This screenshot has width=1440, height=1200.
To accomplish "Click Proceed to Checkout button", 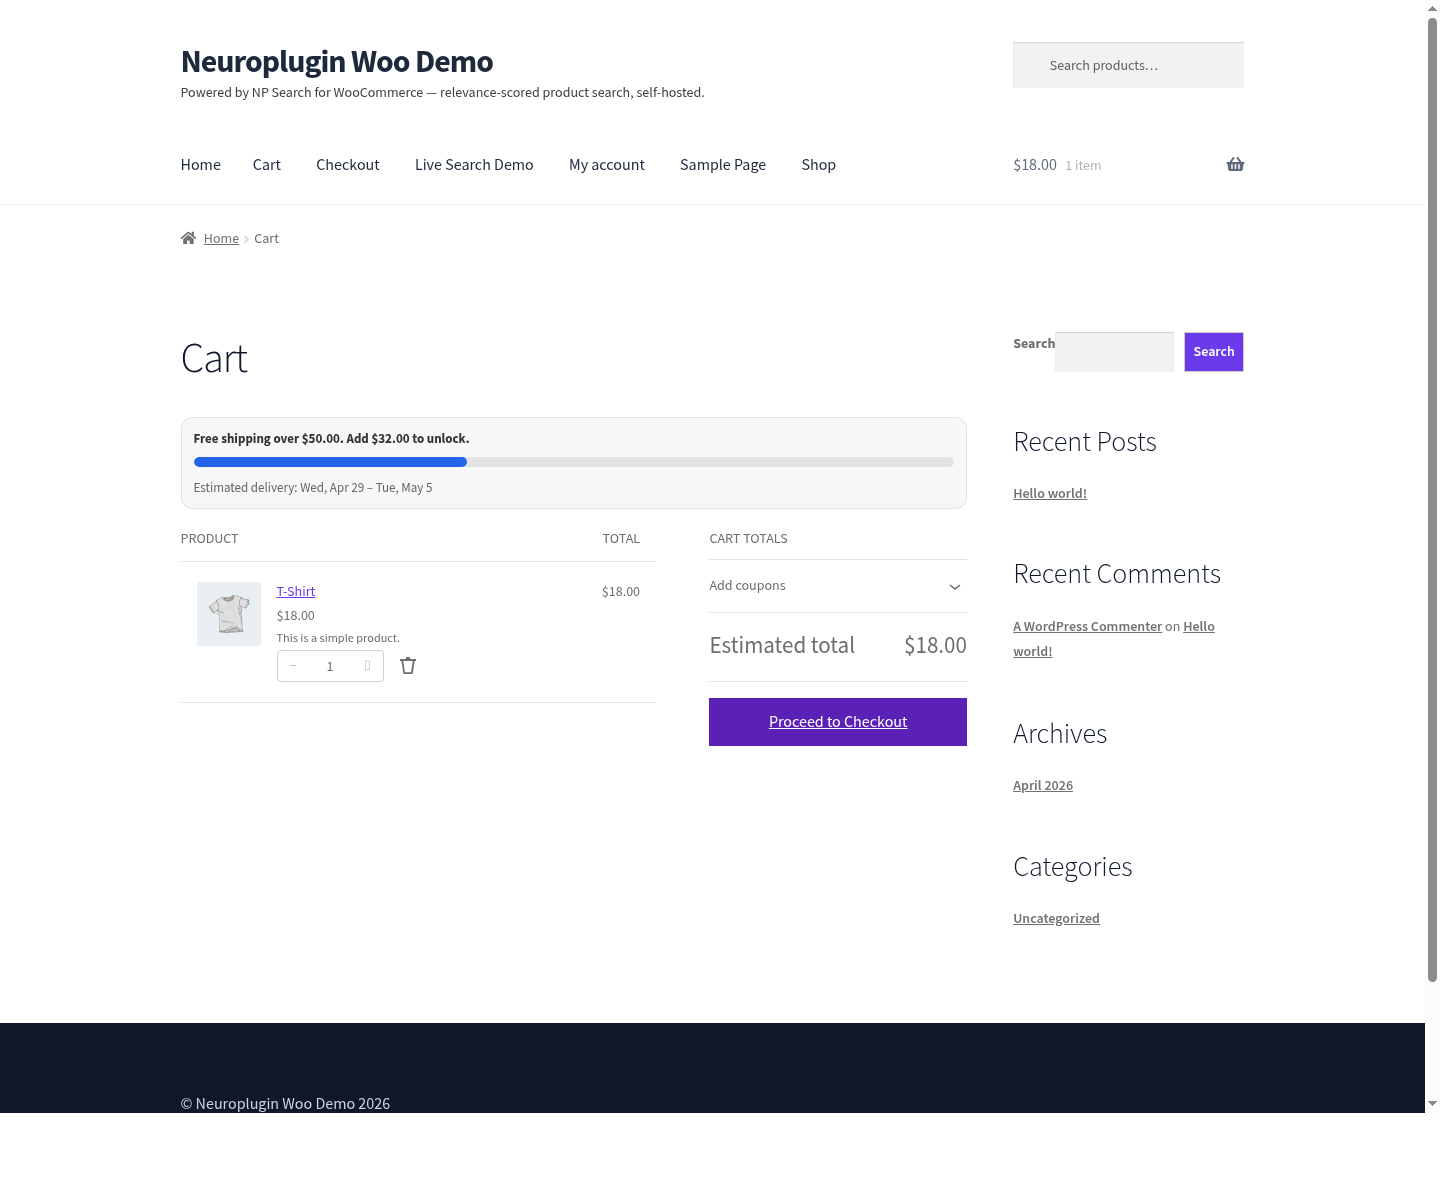I will point(838,722).
